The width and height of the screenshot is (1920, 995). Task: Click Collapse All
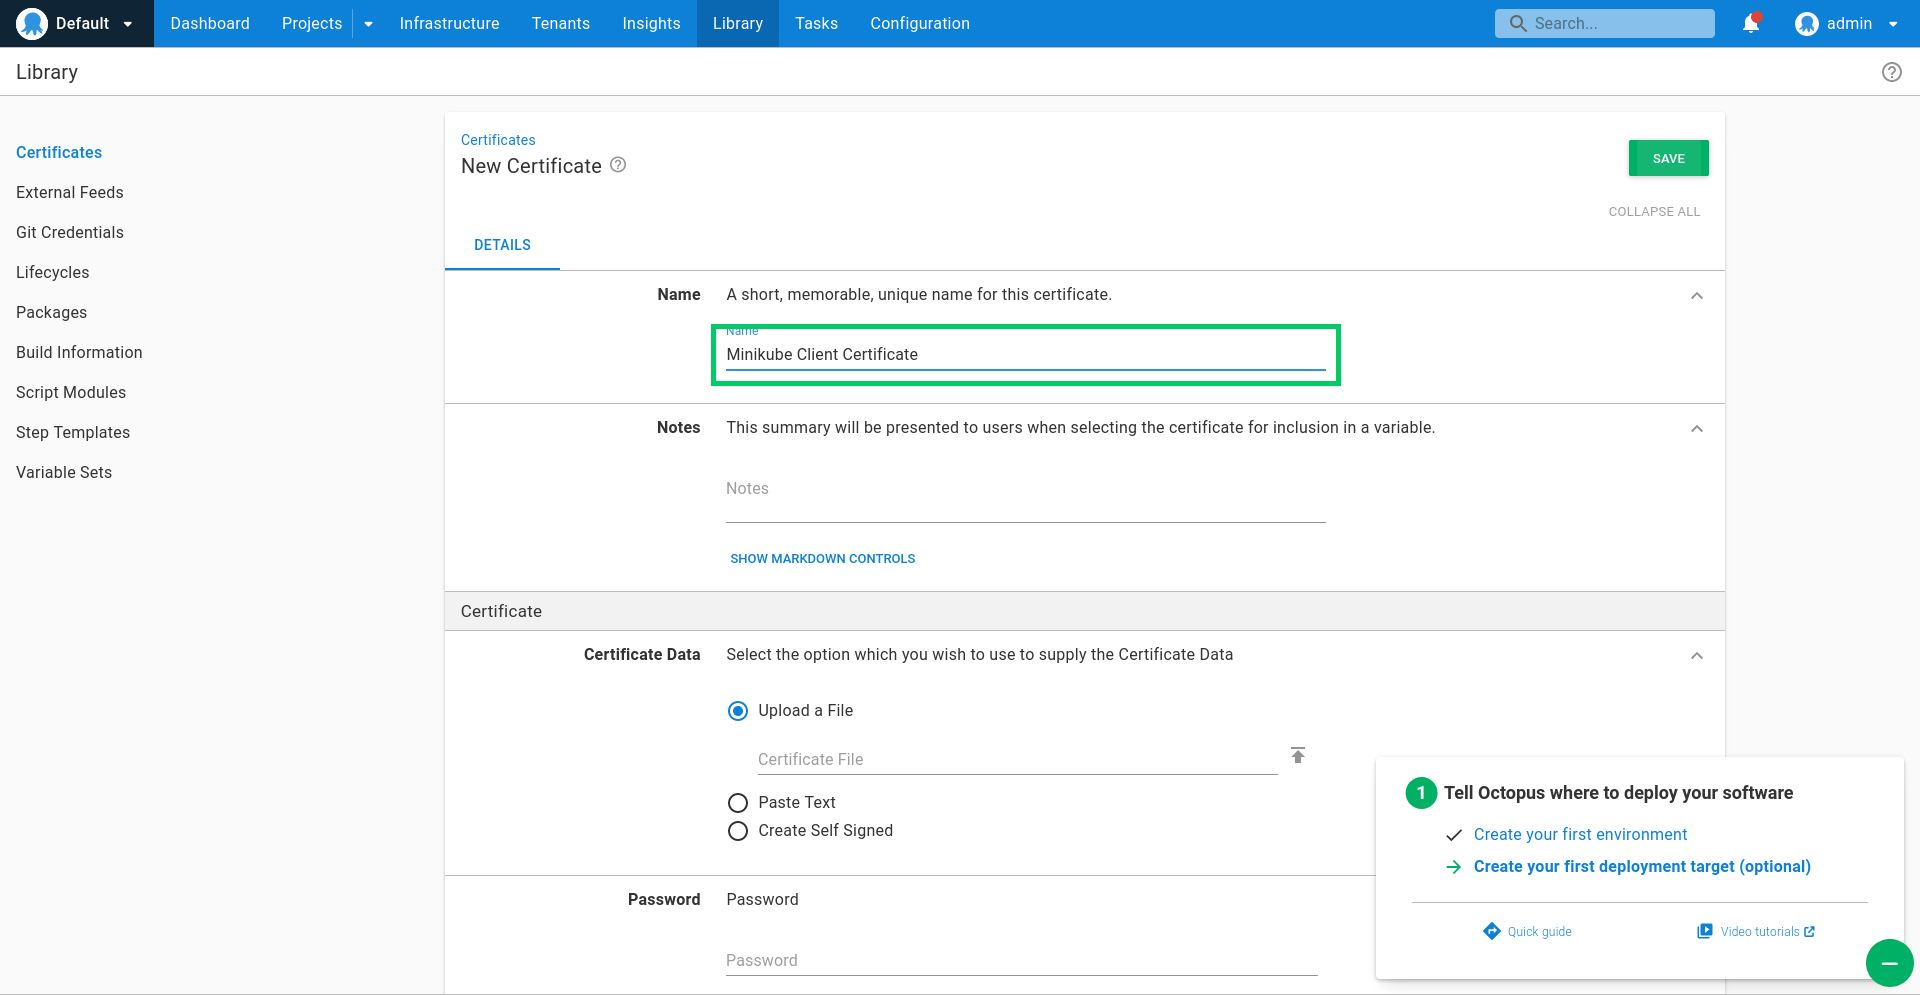click(1654, 212)
